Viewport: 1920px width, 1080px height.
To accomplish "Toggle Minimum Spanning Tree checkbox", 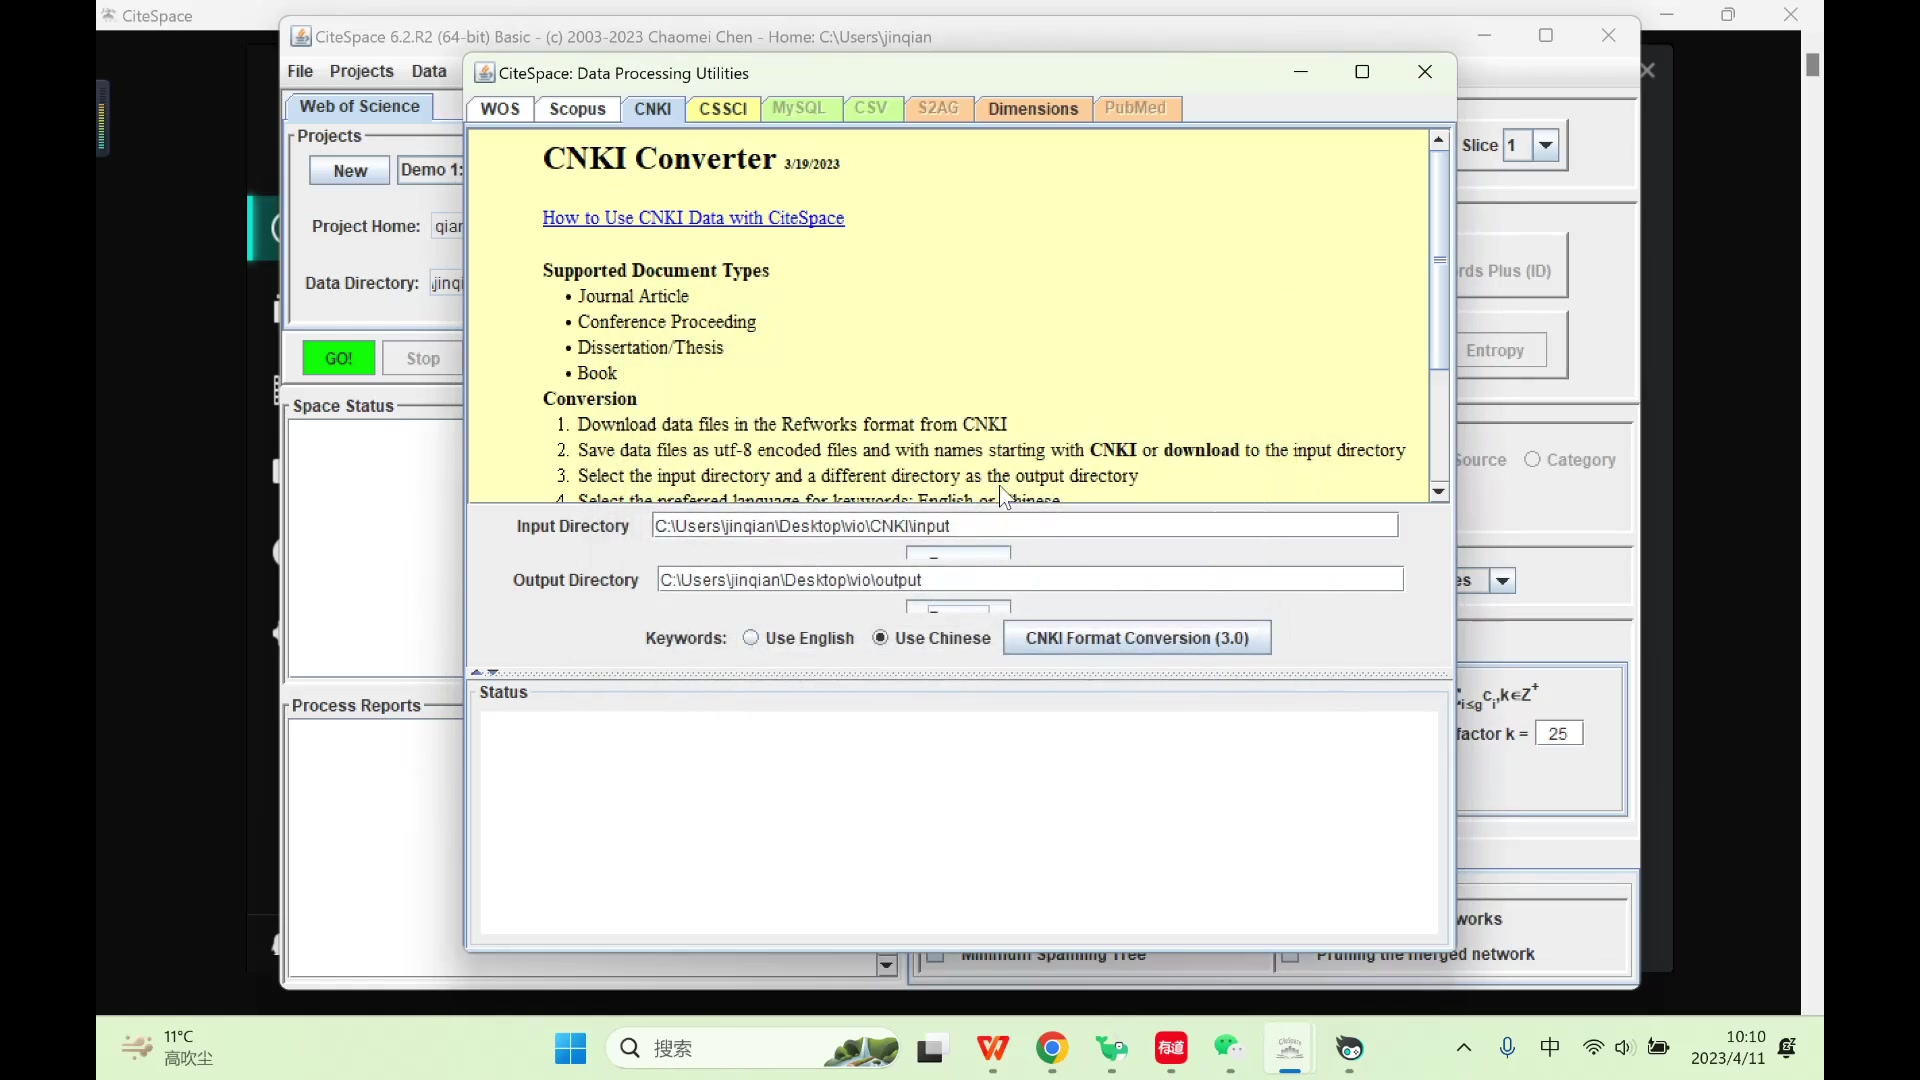I will [936, 957].
